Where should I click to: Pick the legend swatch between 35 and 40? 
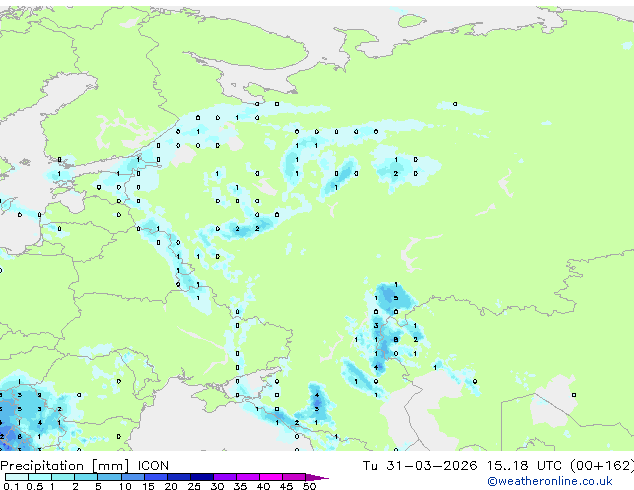tap(247, 477)
